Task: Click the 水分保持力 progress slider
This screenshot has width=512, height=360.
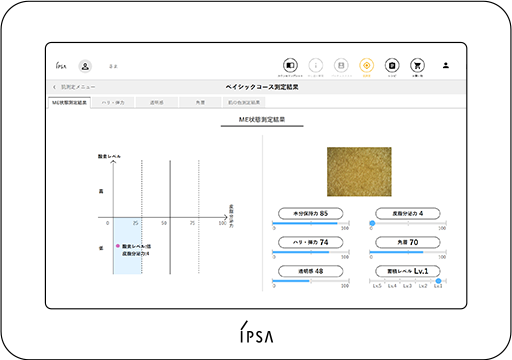Action: pos(311,223)
